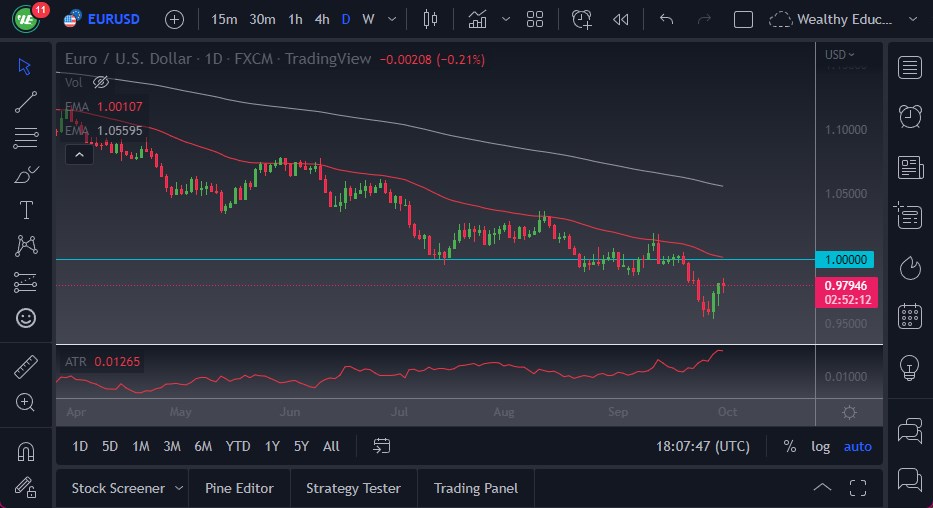The height and width of the screenshot is (508, 933).
Task: Open the Strategy Tester tab
Action: tap(353, 488)
